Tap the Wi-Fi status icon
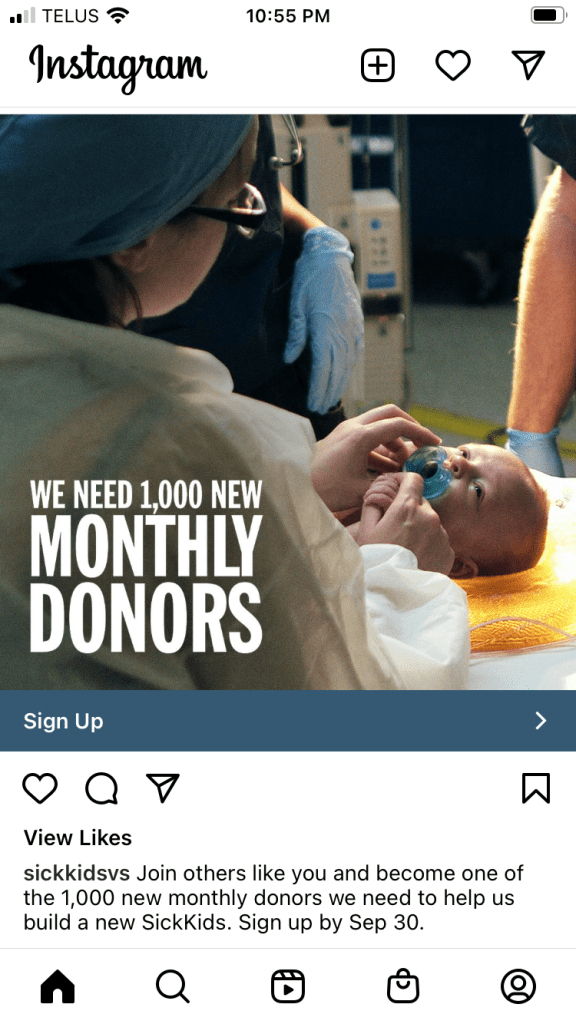Image resolution: width=576 pixels, height=1024 pixels. [x=118, y=15]
